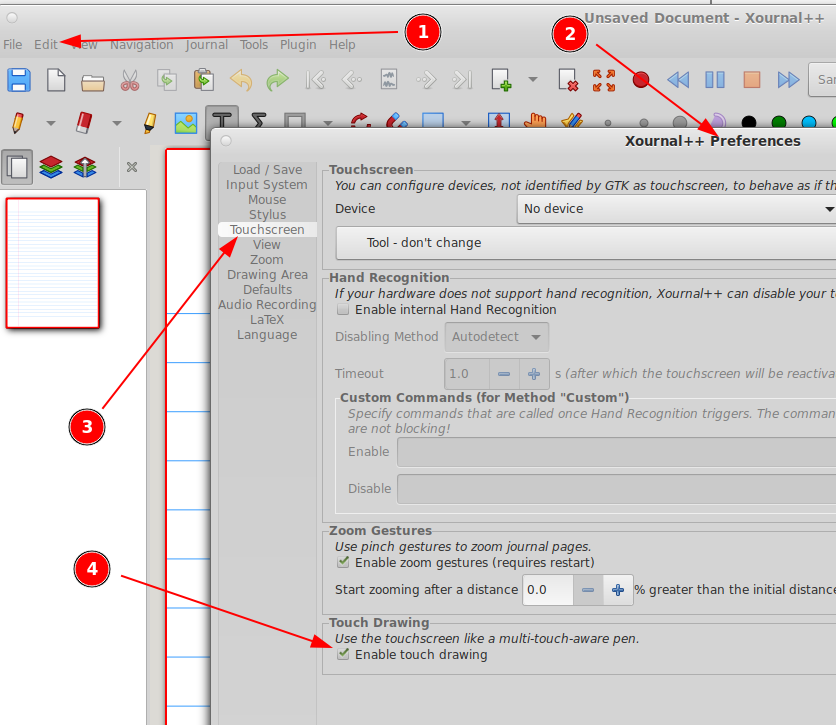Viewport: 836px width, 725px height.
Task: Increase zoom start distance with plus button
Action: [x=618, y=590]
